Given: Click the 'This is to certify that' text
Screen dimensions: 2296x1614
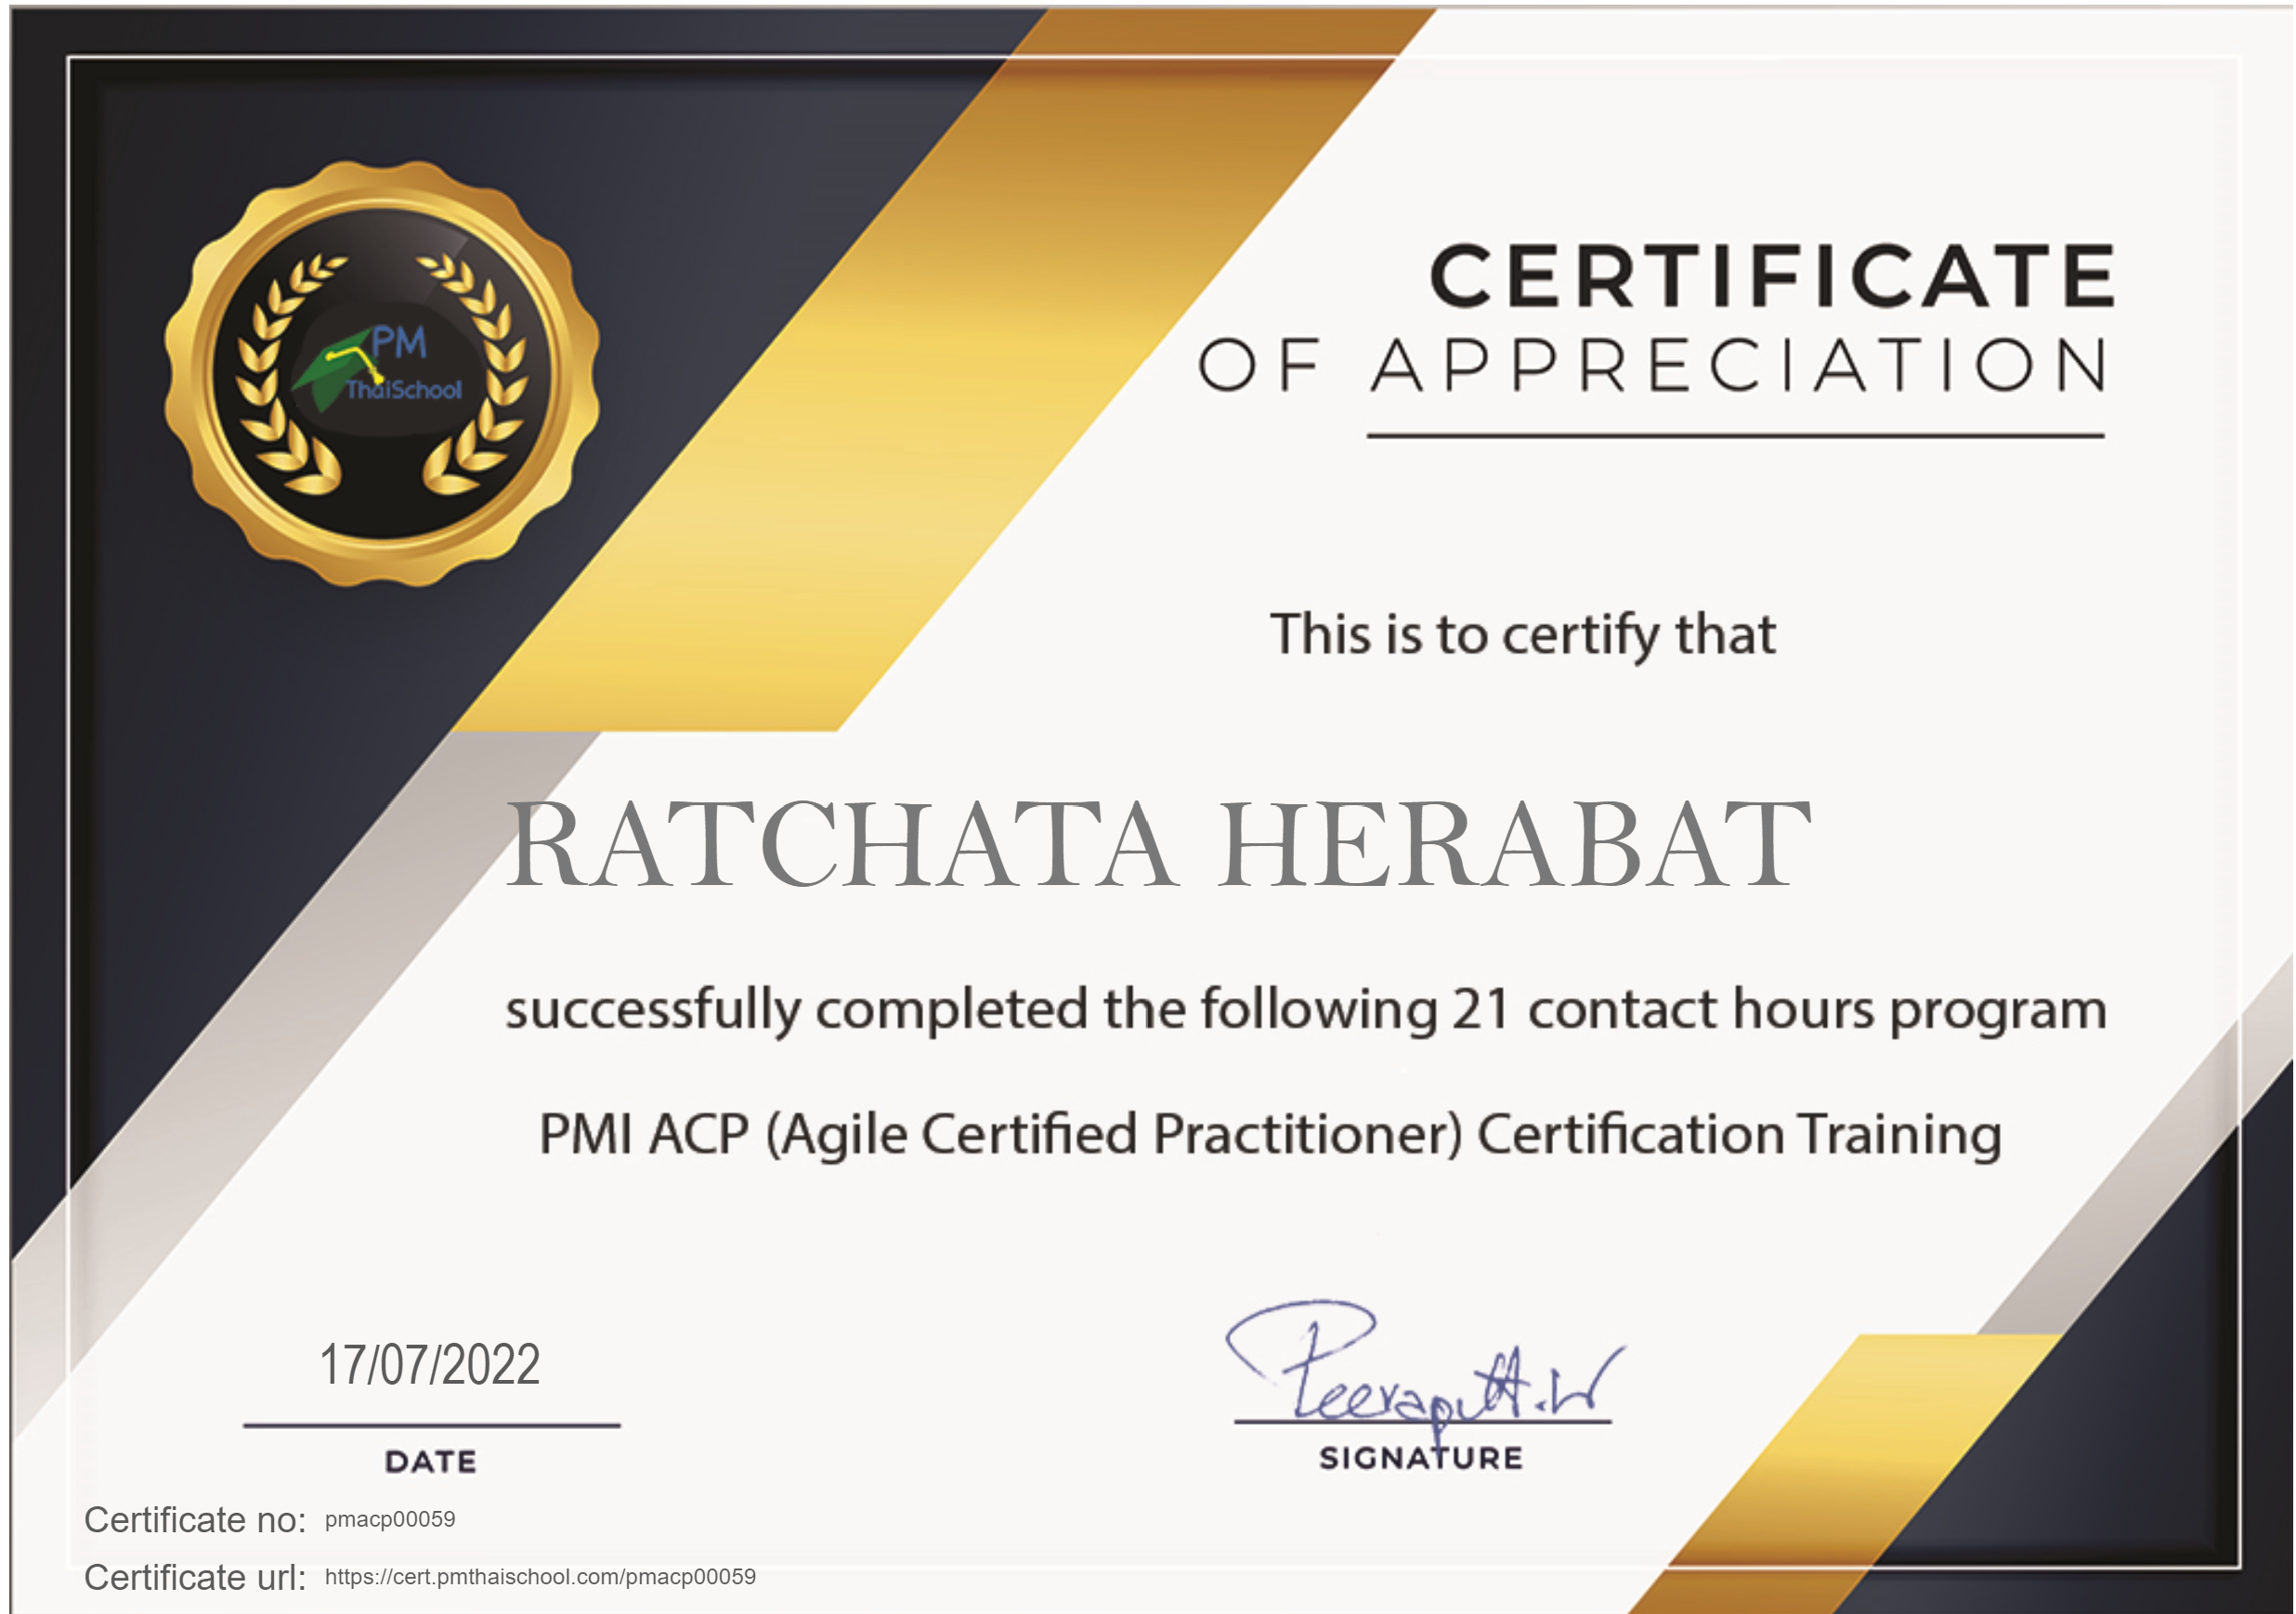Looking at the screenshot, I should tap(1522, 634).
